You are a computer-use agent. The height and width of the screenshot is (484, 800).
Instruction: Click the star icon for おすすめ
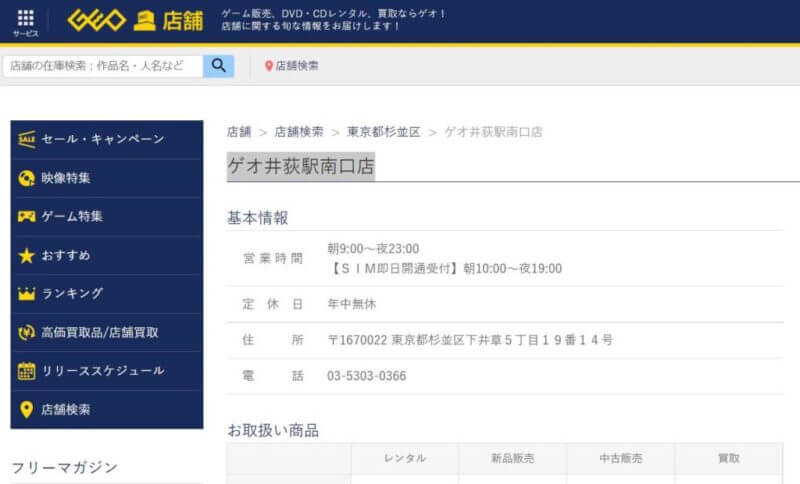(x=27, y=255)
